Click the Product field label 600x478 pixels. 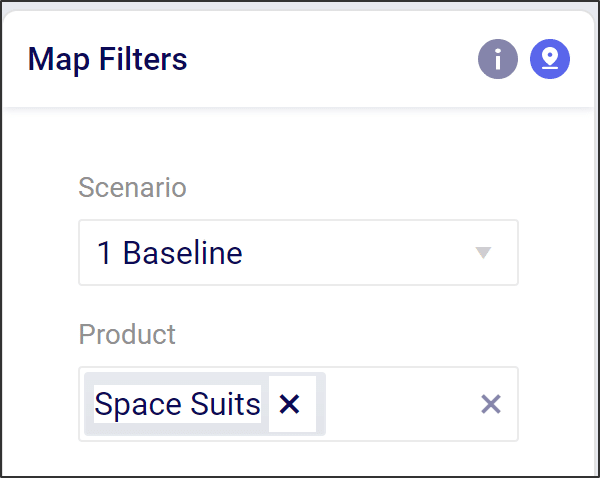click(x=127, y=334)
